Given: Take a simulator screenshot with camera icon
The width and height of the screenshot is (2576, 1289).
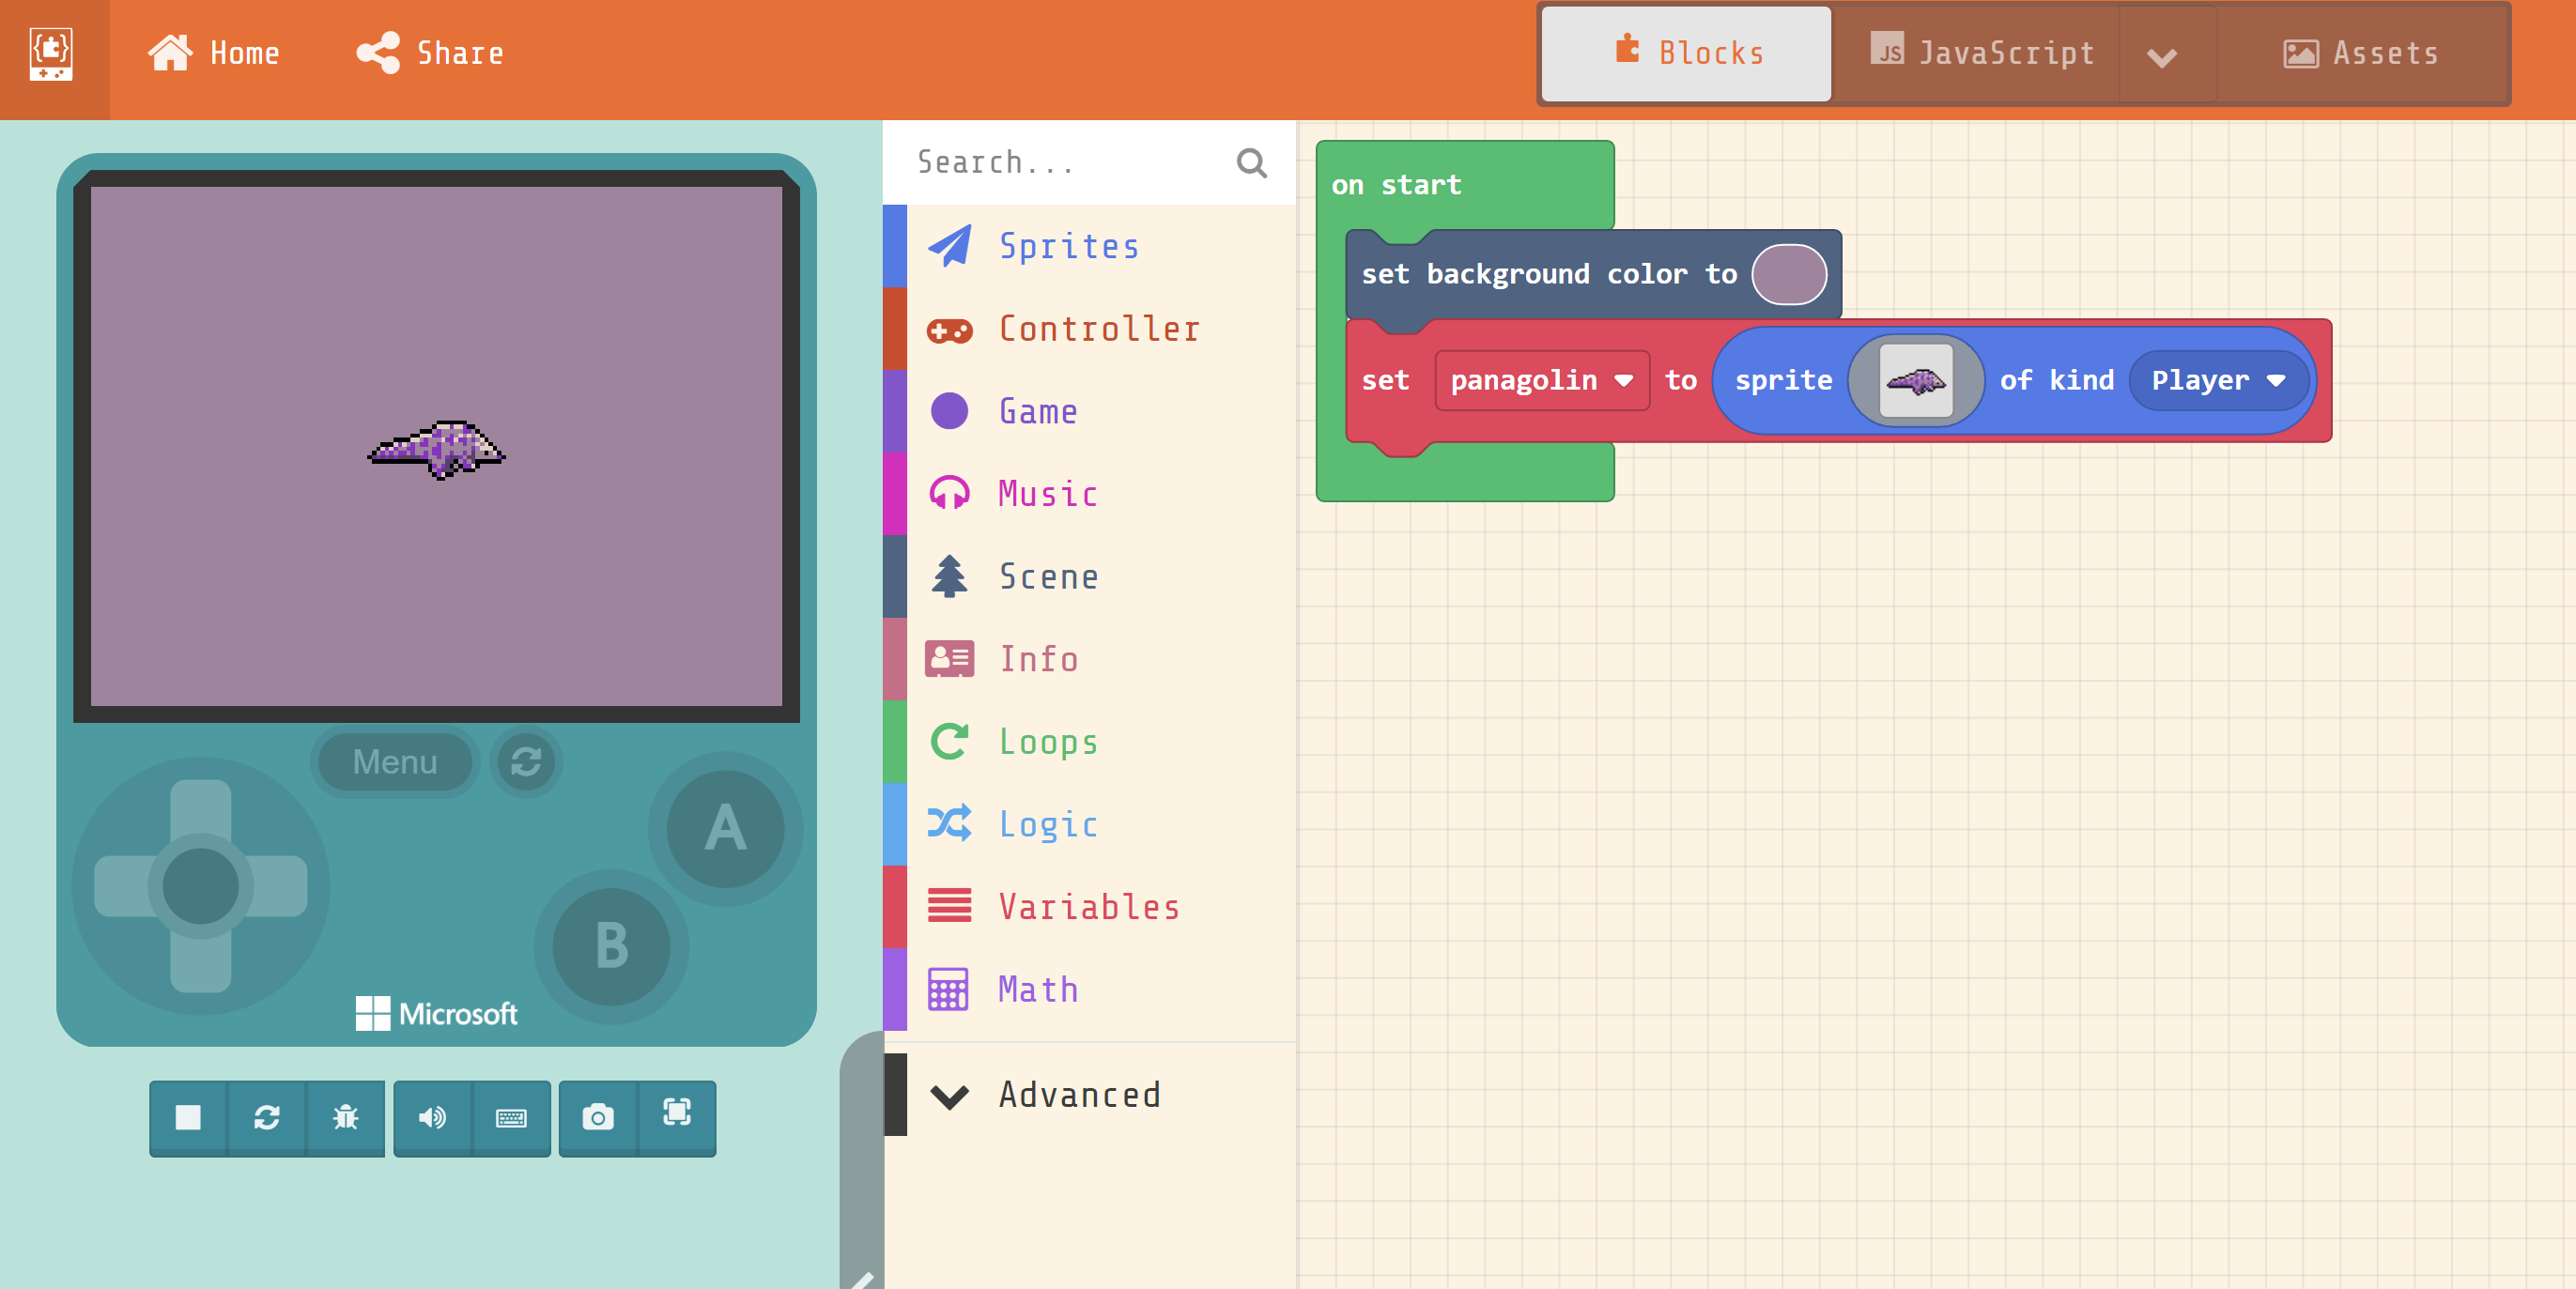Looking at the screenshot, I should [x=598, y=1117].
